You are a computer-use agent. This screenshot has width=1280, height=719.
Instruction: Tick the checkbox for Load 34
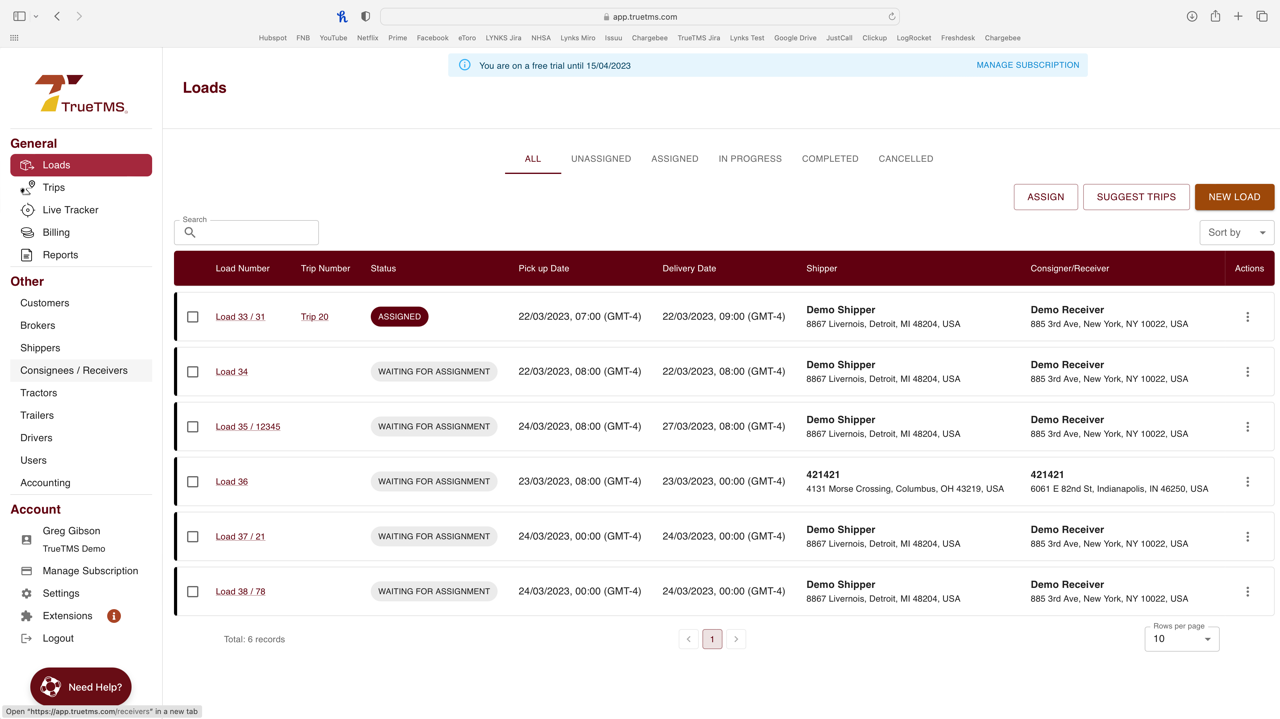pyautogui.click(x=193, y=372)
